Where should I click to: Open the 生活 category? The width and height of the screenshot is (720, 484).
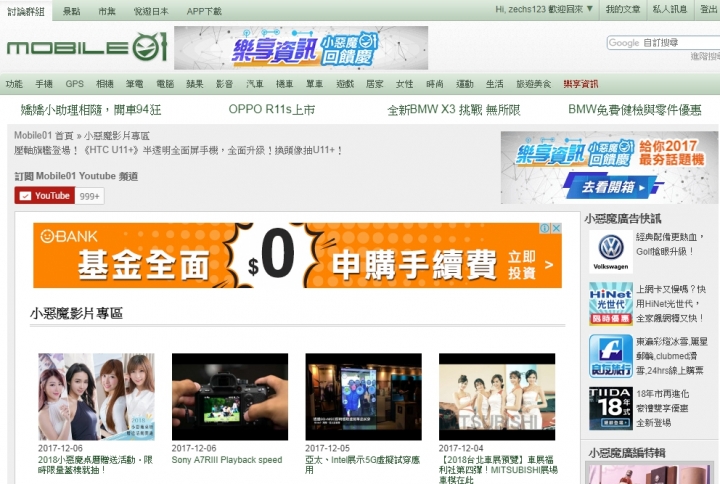point(495,84)
